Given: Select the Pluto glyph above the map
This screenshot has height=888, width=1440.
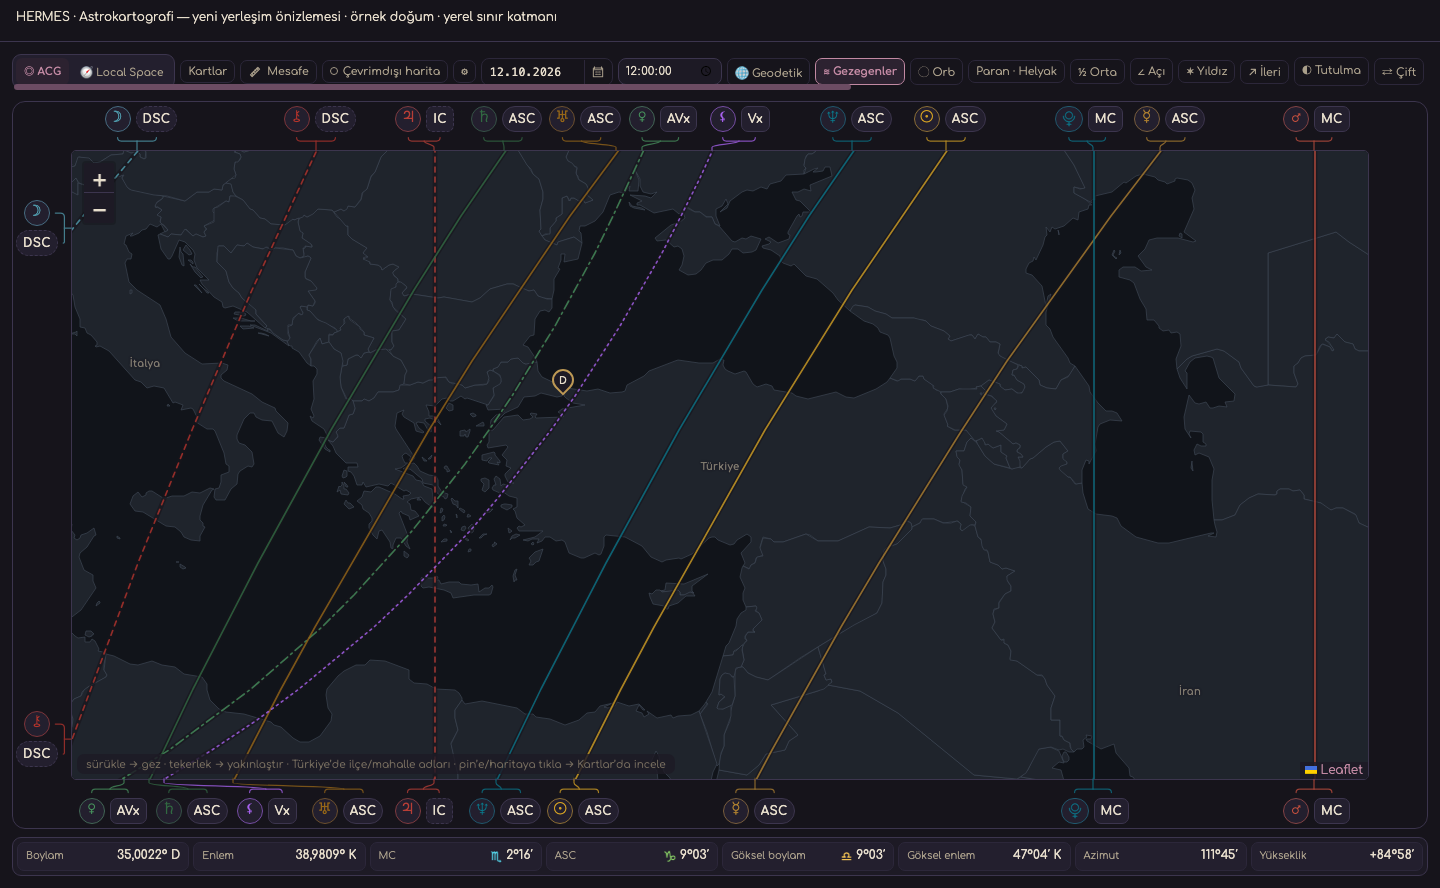Looking at the screenshot, I should click(x=1069, y=118).
